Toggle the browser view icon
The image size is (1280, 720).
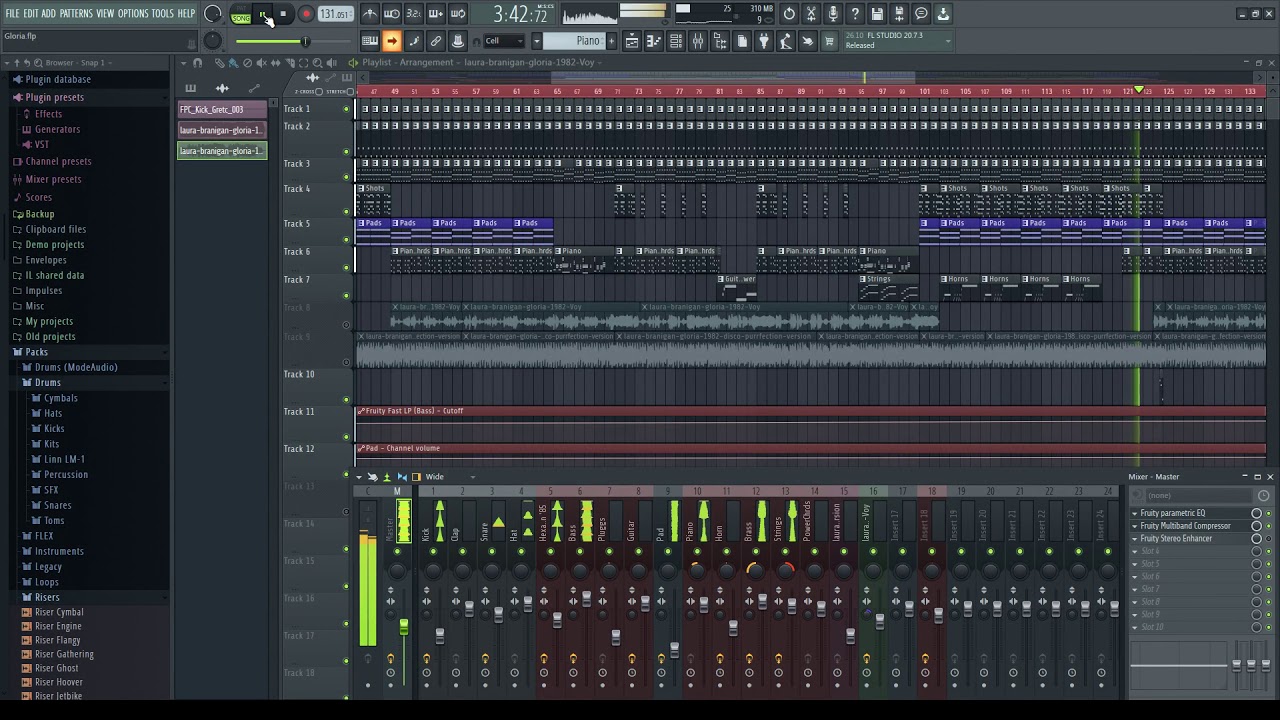[x=720, y=41]
